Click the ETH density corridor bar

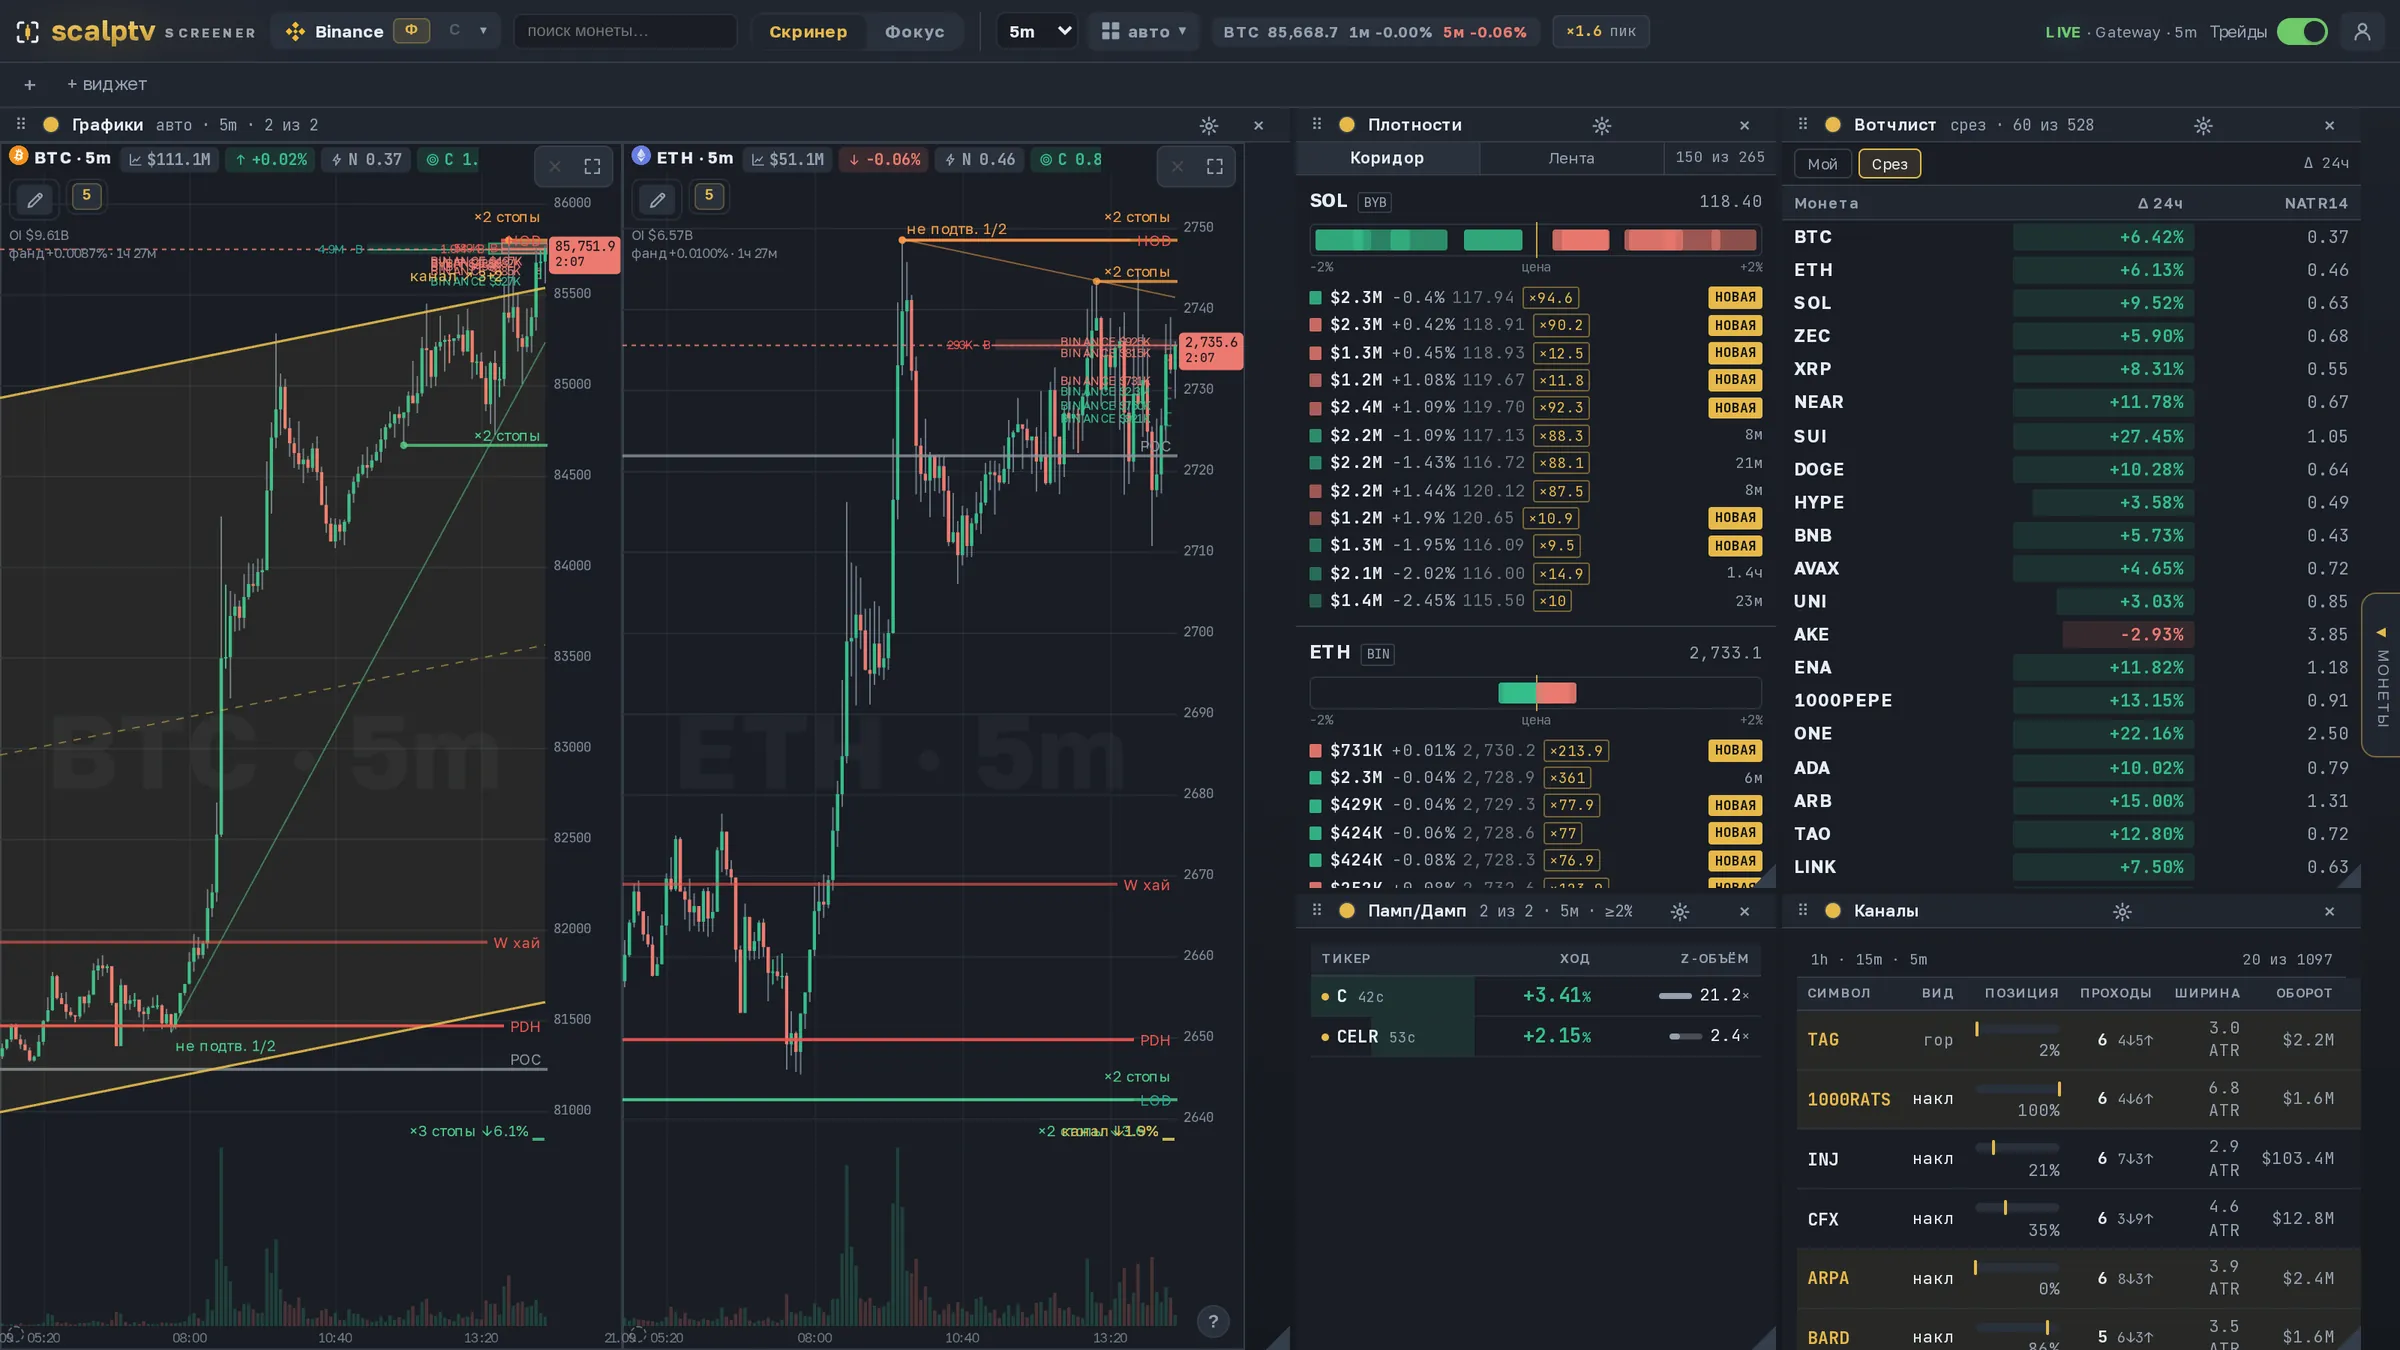point(1535,693)
